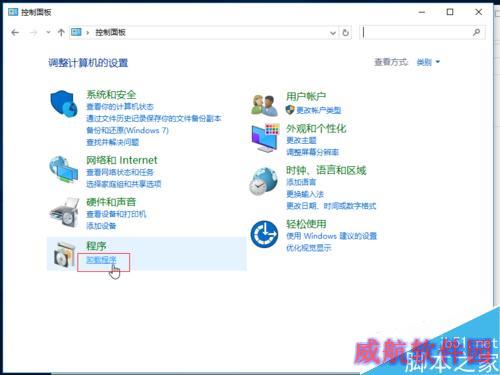Open 选择家庭组和共享选项 link
The image size is (500, 375).
pyautogui.click(x=124, y=184)
